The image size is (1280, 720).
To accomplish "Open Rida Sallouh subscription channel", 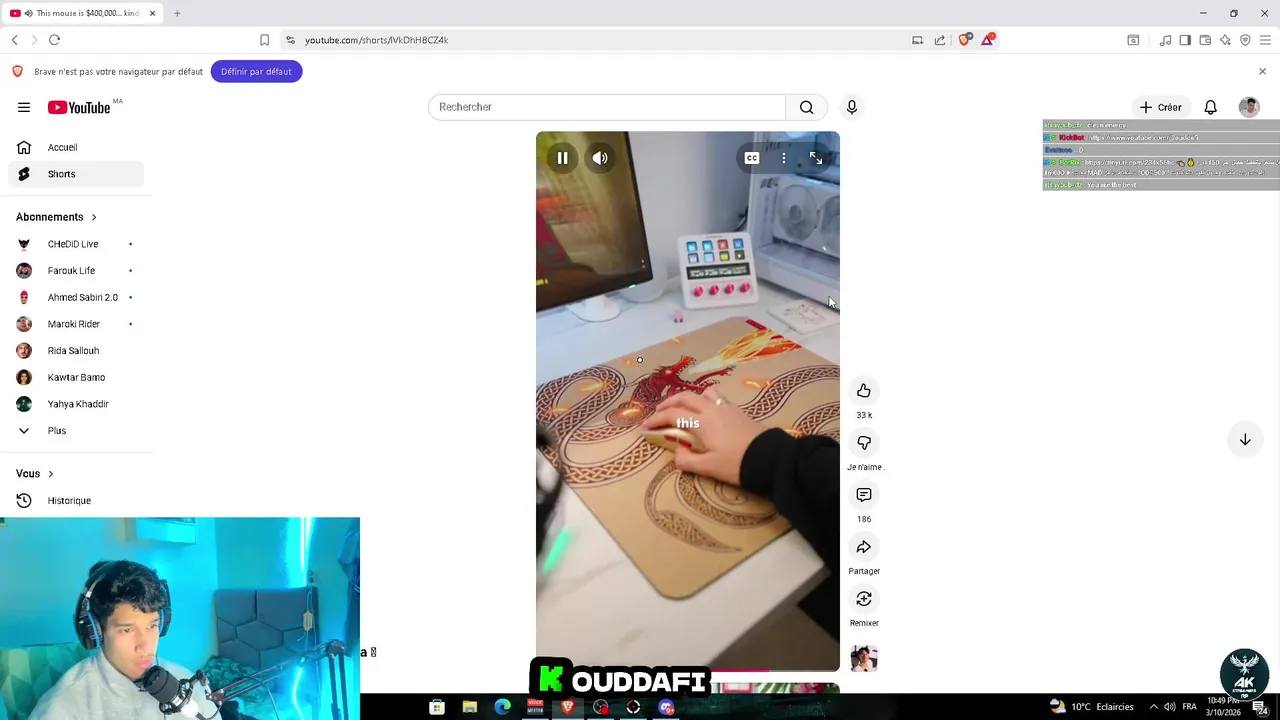I will 76,351.
